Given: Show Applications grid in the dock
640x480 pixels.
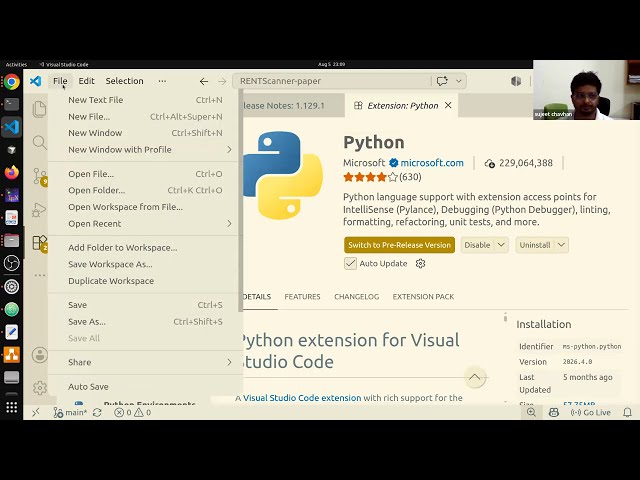Looking at the screenshot, I should coord(11,407).
